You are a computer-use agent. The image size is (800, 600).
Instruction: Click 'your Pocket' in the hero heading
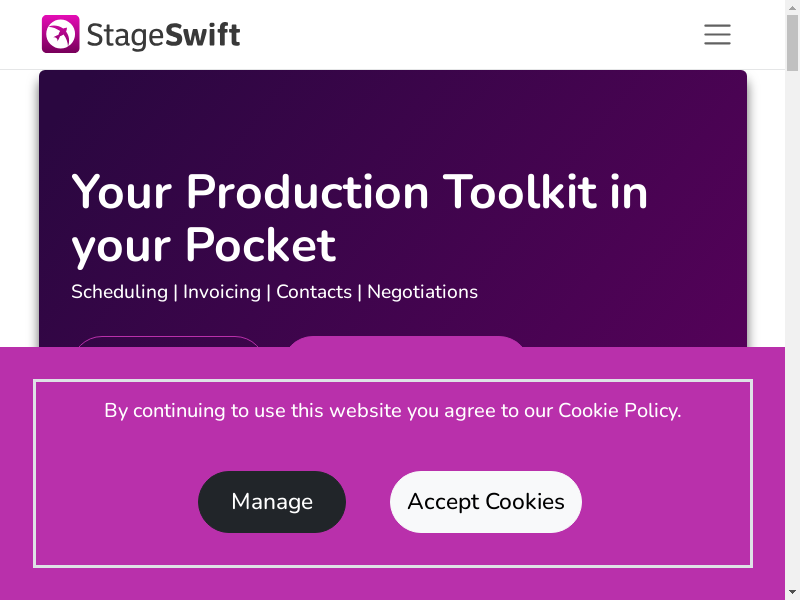204,245
